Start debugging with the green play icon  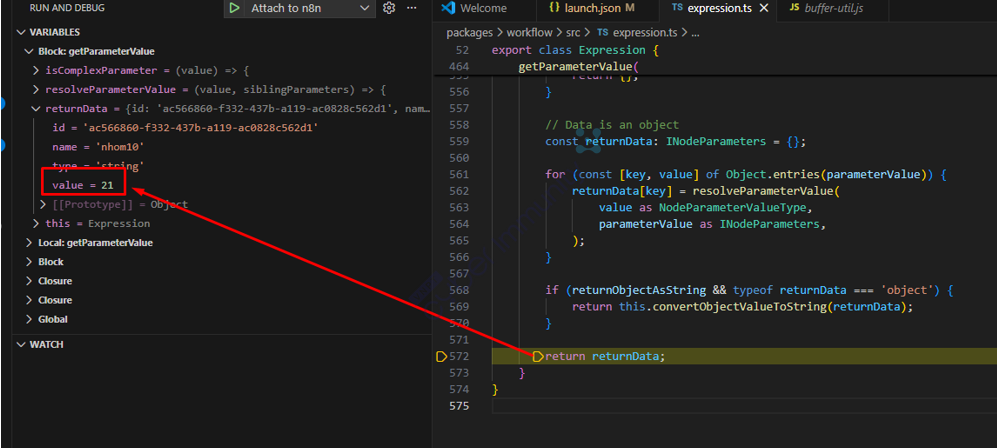pos(235,8)
